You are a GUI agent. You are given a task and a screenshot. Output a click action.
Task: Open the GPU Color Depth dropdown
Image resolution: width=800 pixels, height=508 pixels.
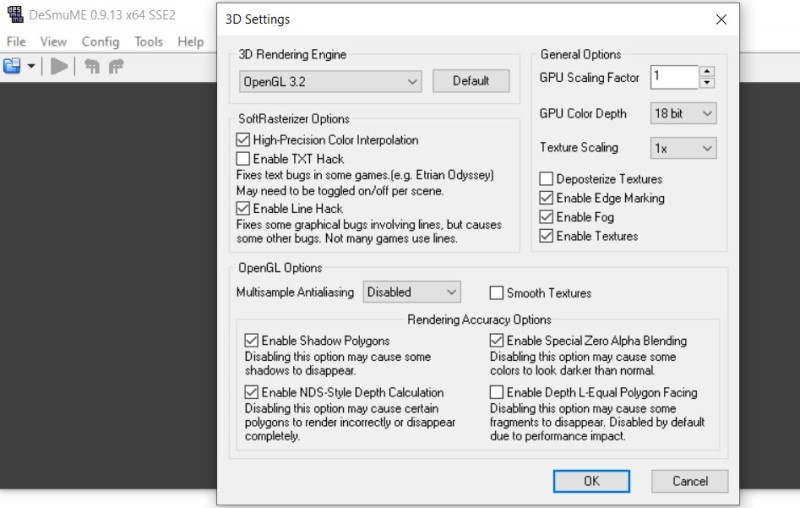click(684, 114)
